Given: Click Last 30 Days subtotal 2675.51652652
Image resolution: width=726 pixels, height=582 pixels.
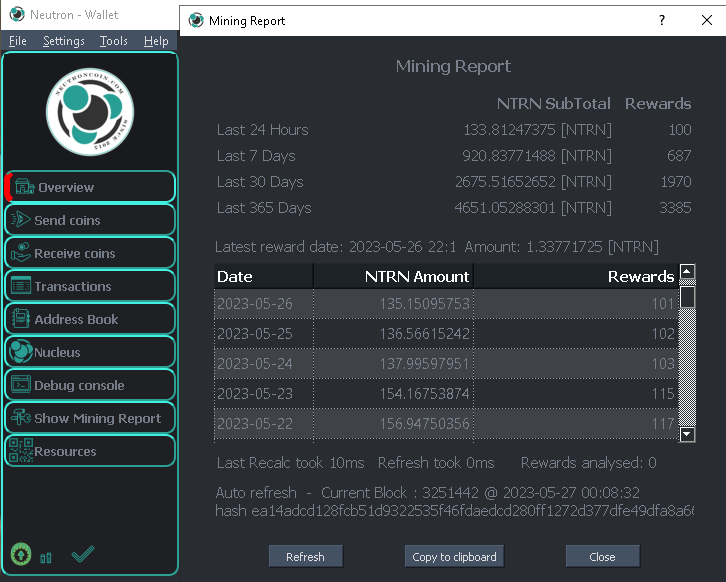Looking at the screenshot, I should tap(533, 181).
